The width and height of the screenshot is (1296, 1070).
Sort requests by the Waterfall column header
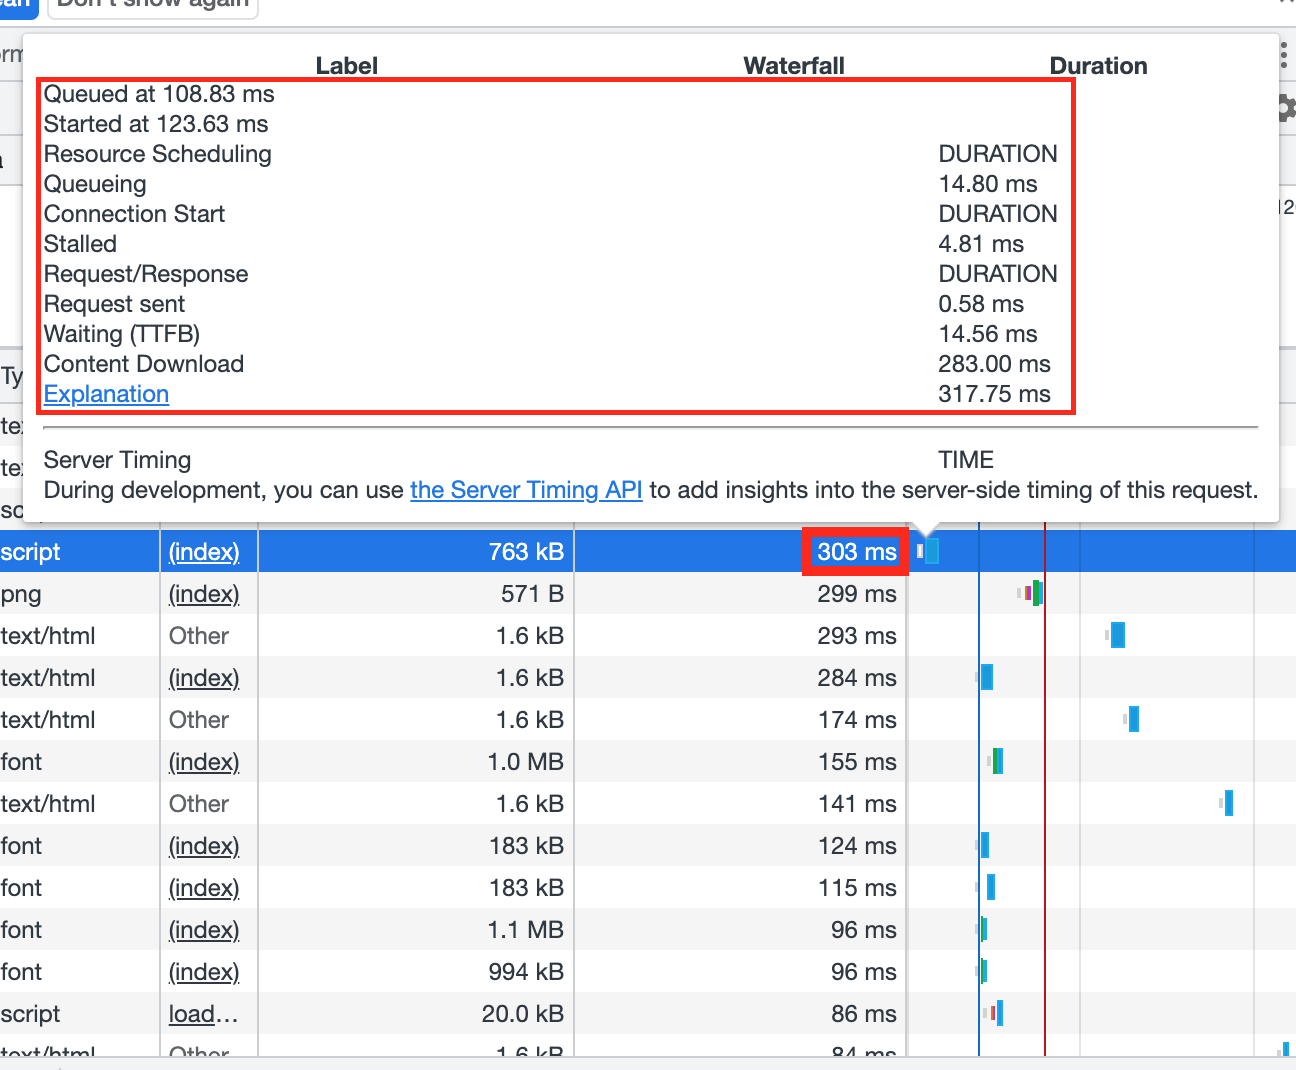point(793,65)
